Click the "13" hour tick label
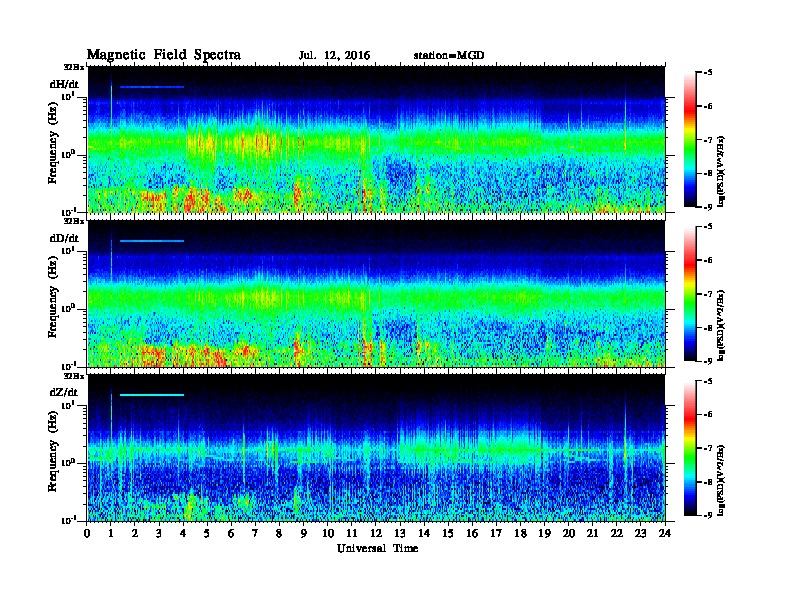Image resolution: width=792 pixels, height=612 pixels. (x=400, y=534)
